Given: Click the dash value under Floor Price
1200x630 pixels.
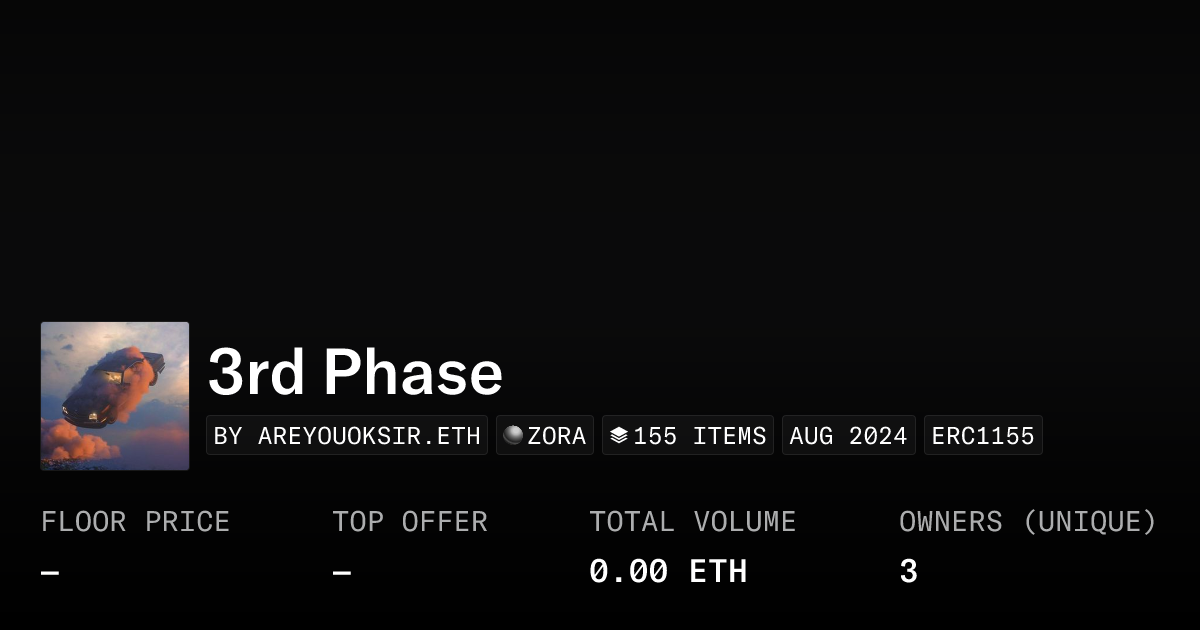Looking at the screenshot, I should point(50,573).
